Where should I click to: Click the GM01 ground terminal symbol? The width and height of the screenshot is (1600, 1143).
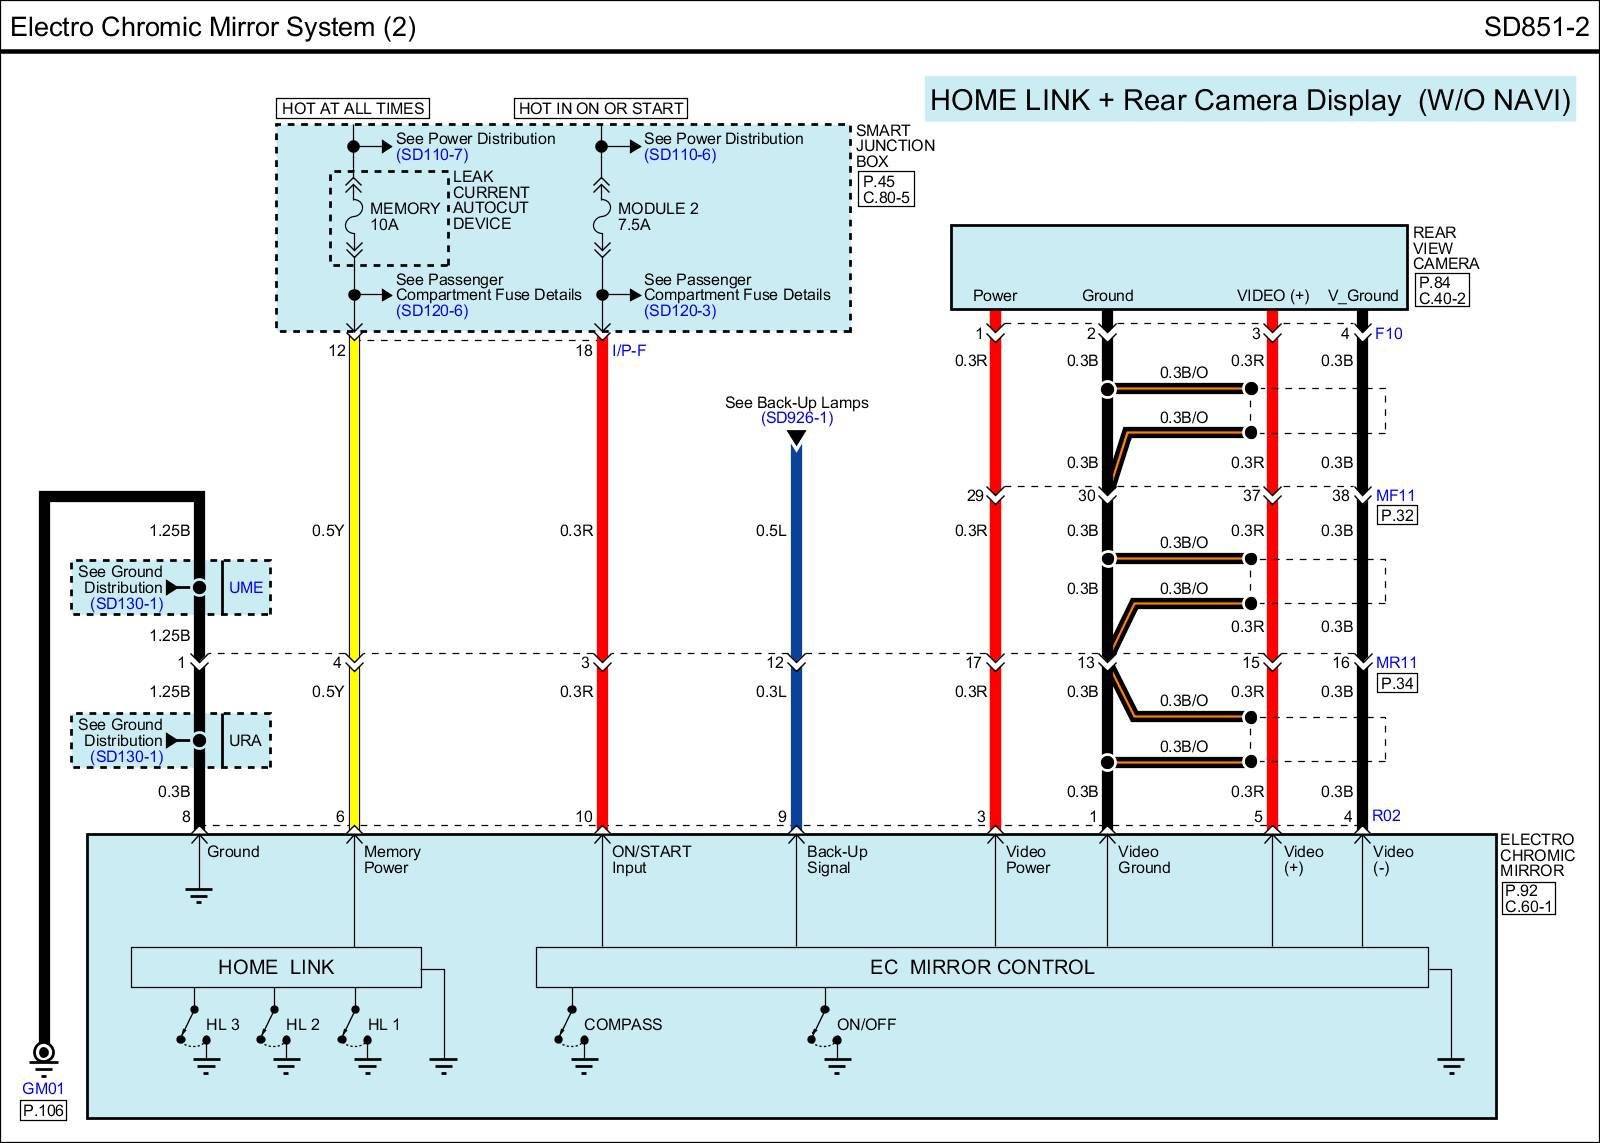pos(43,1054)
